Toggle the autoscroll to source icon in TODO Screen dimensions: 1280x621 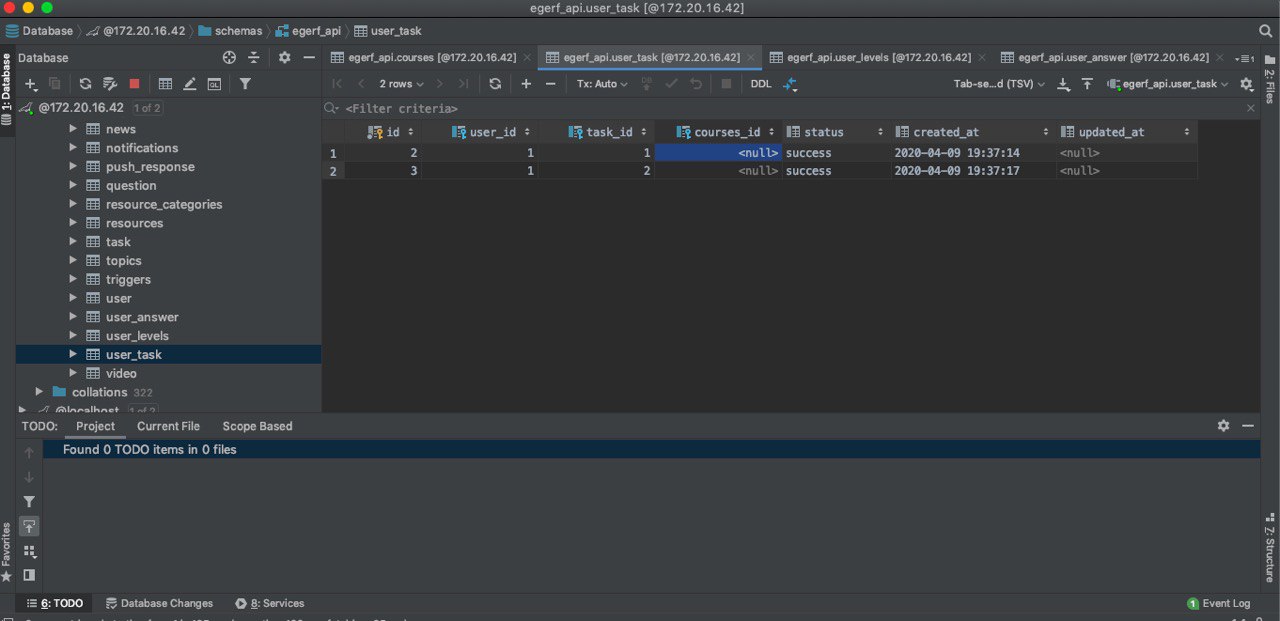[x=29, y=527]
